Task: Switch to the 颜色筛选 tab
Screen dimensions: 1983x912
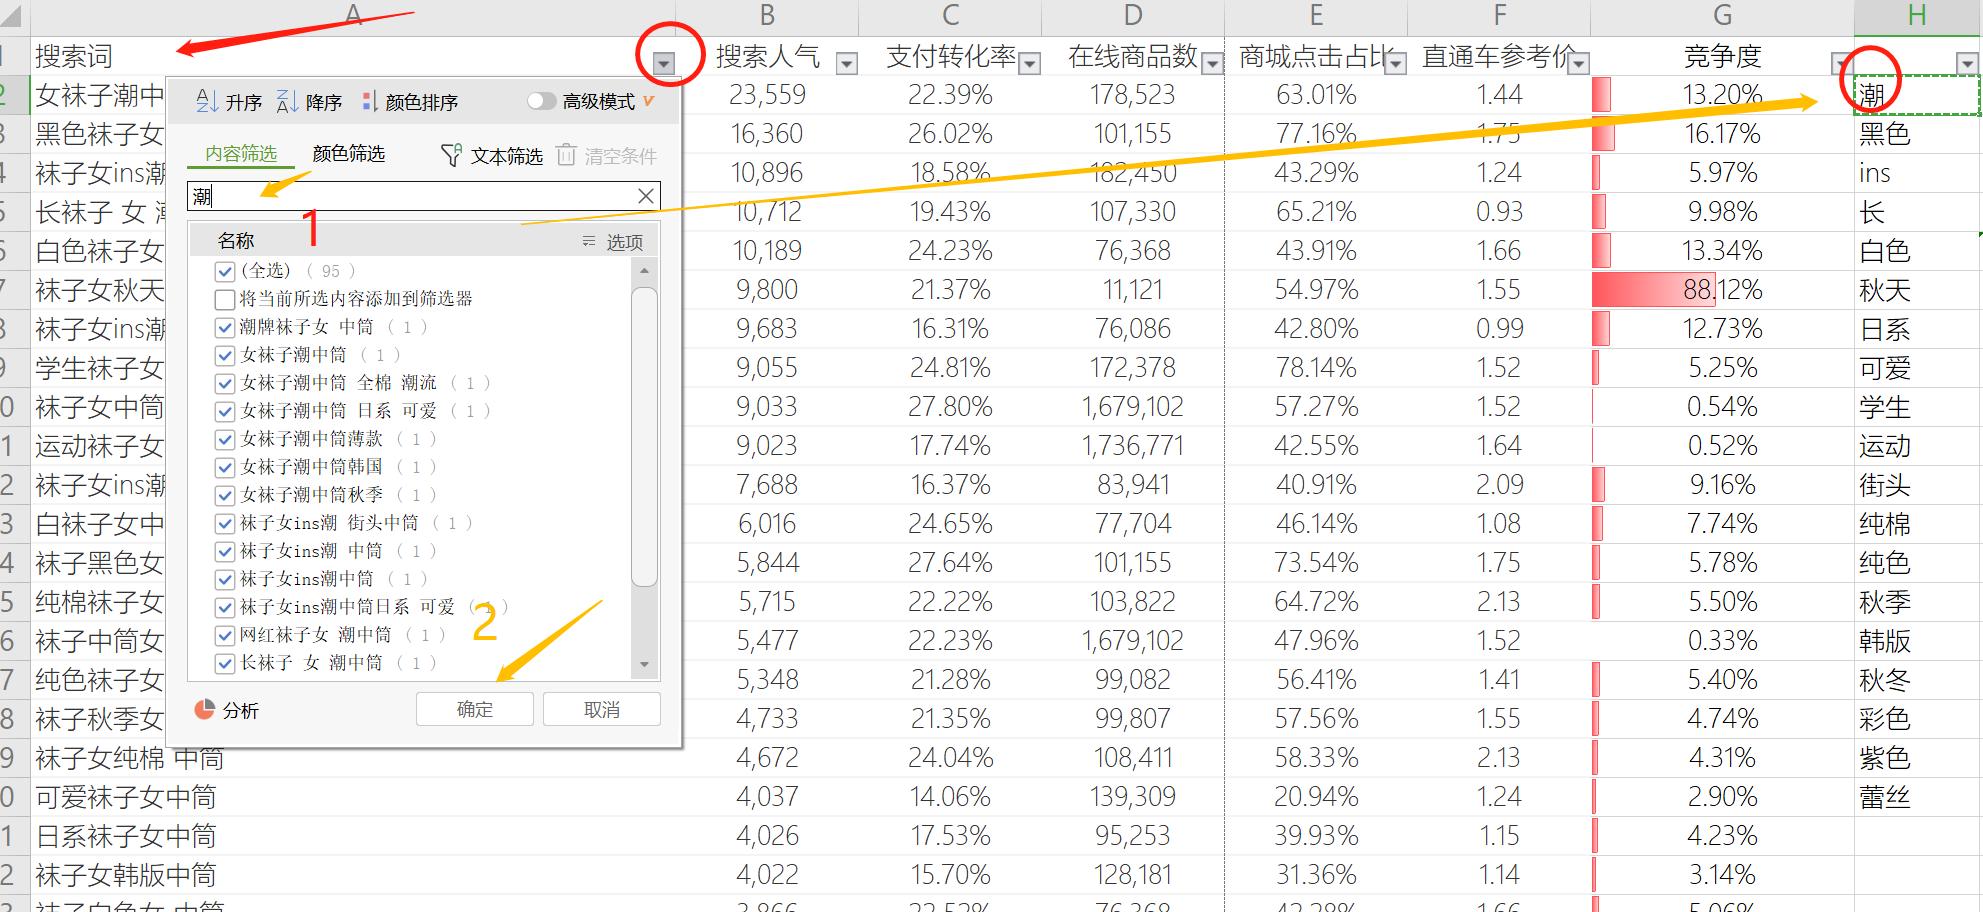Action: click(349, 154)
